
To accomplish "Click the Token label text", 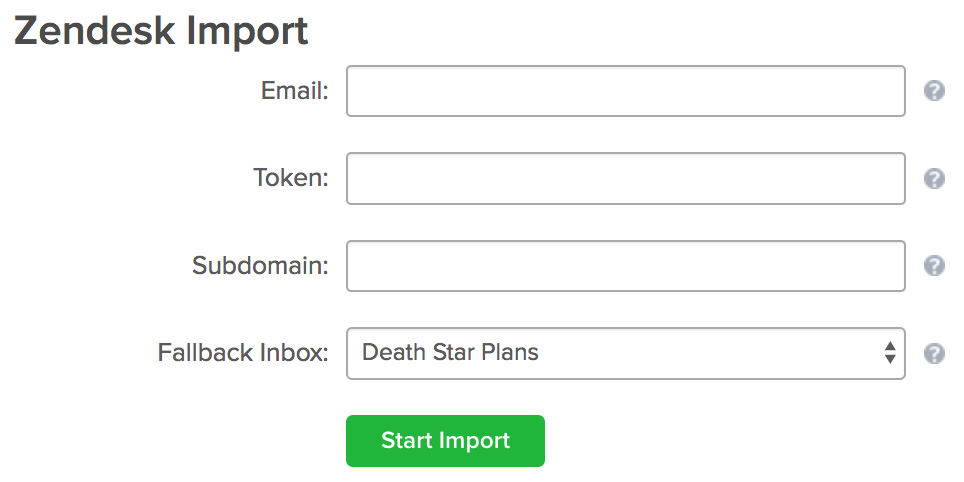I will [x=291, y=178].
